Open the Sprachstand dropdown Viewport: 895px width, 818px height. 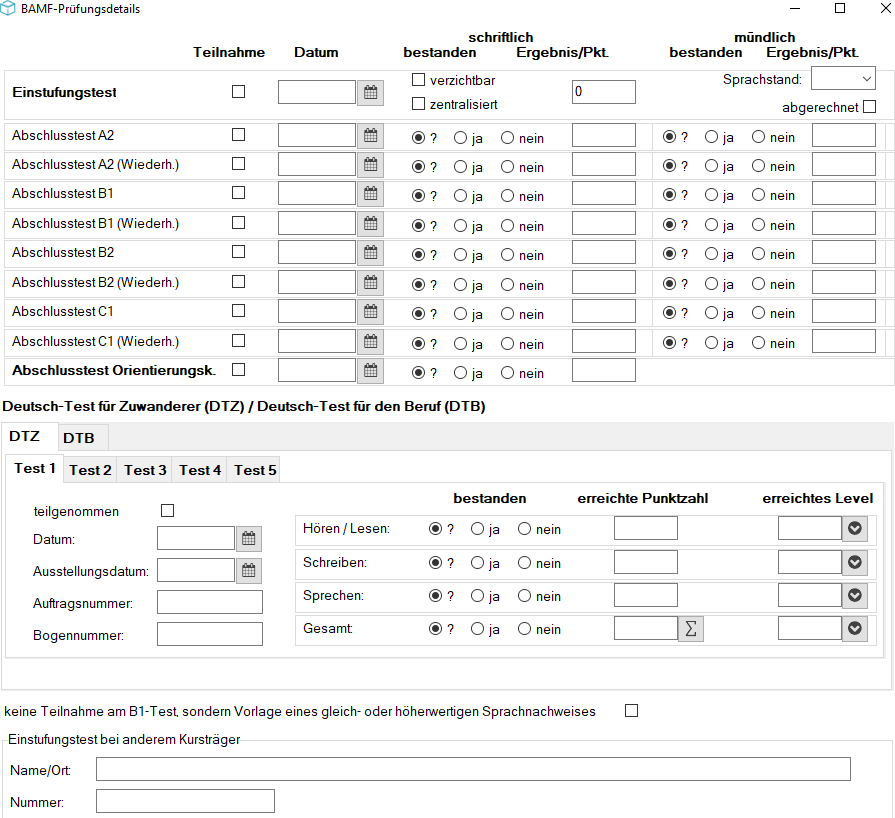click(x=843, y=79)
